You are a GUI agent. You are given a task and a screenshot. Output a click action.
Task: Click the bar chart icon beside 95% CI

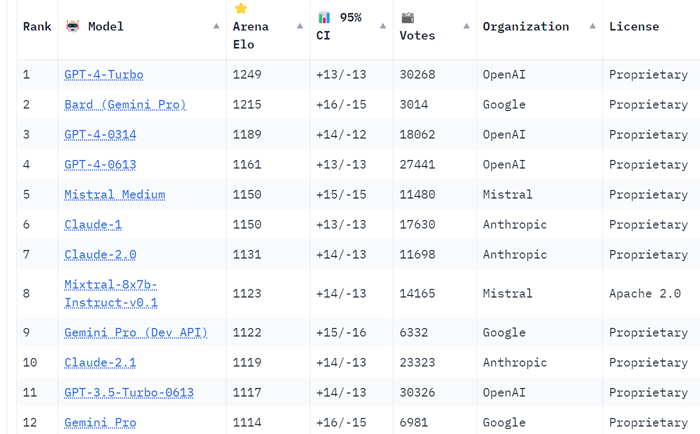tap(325, 18)
